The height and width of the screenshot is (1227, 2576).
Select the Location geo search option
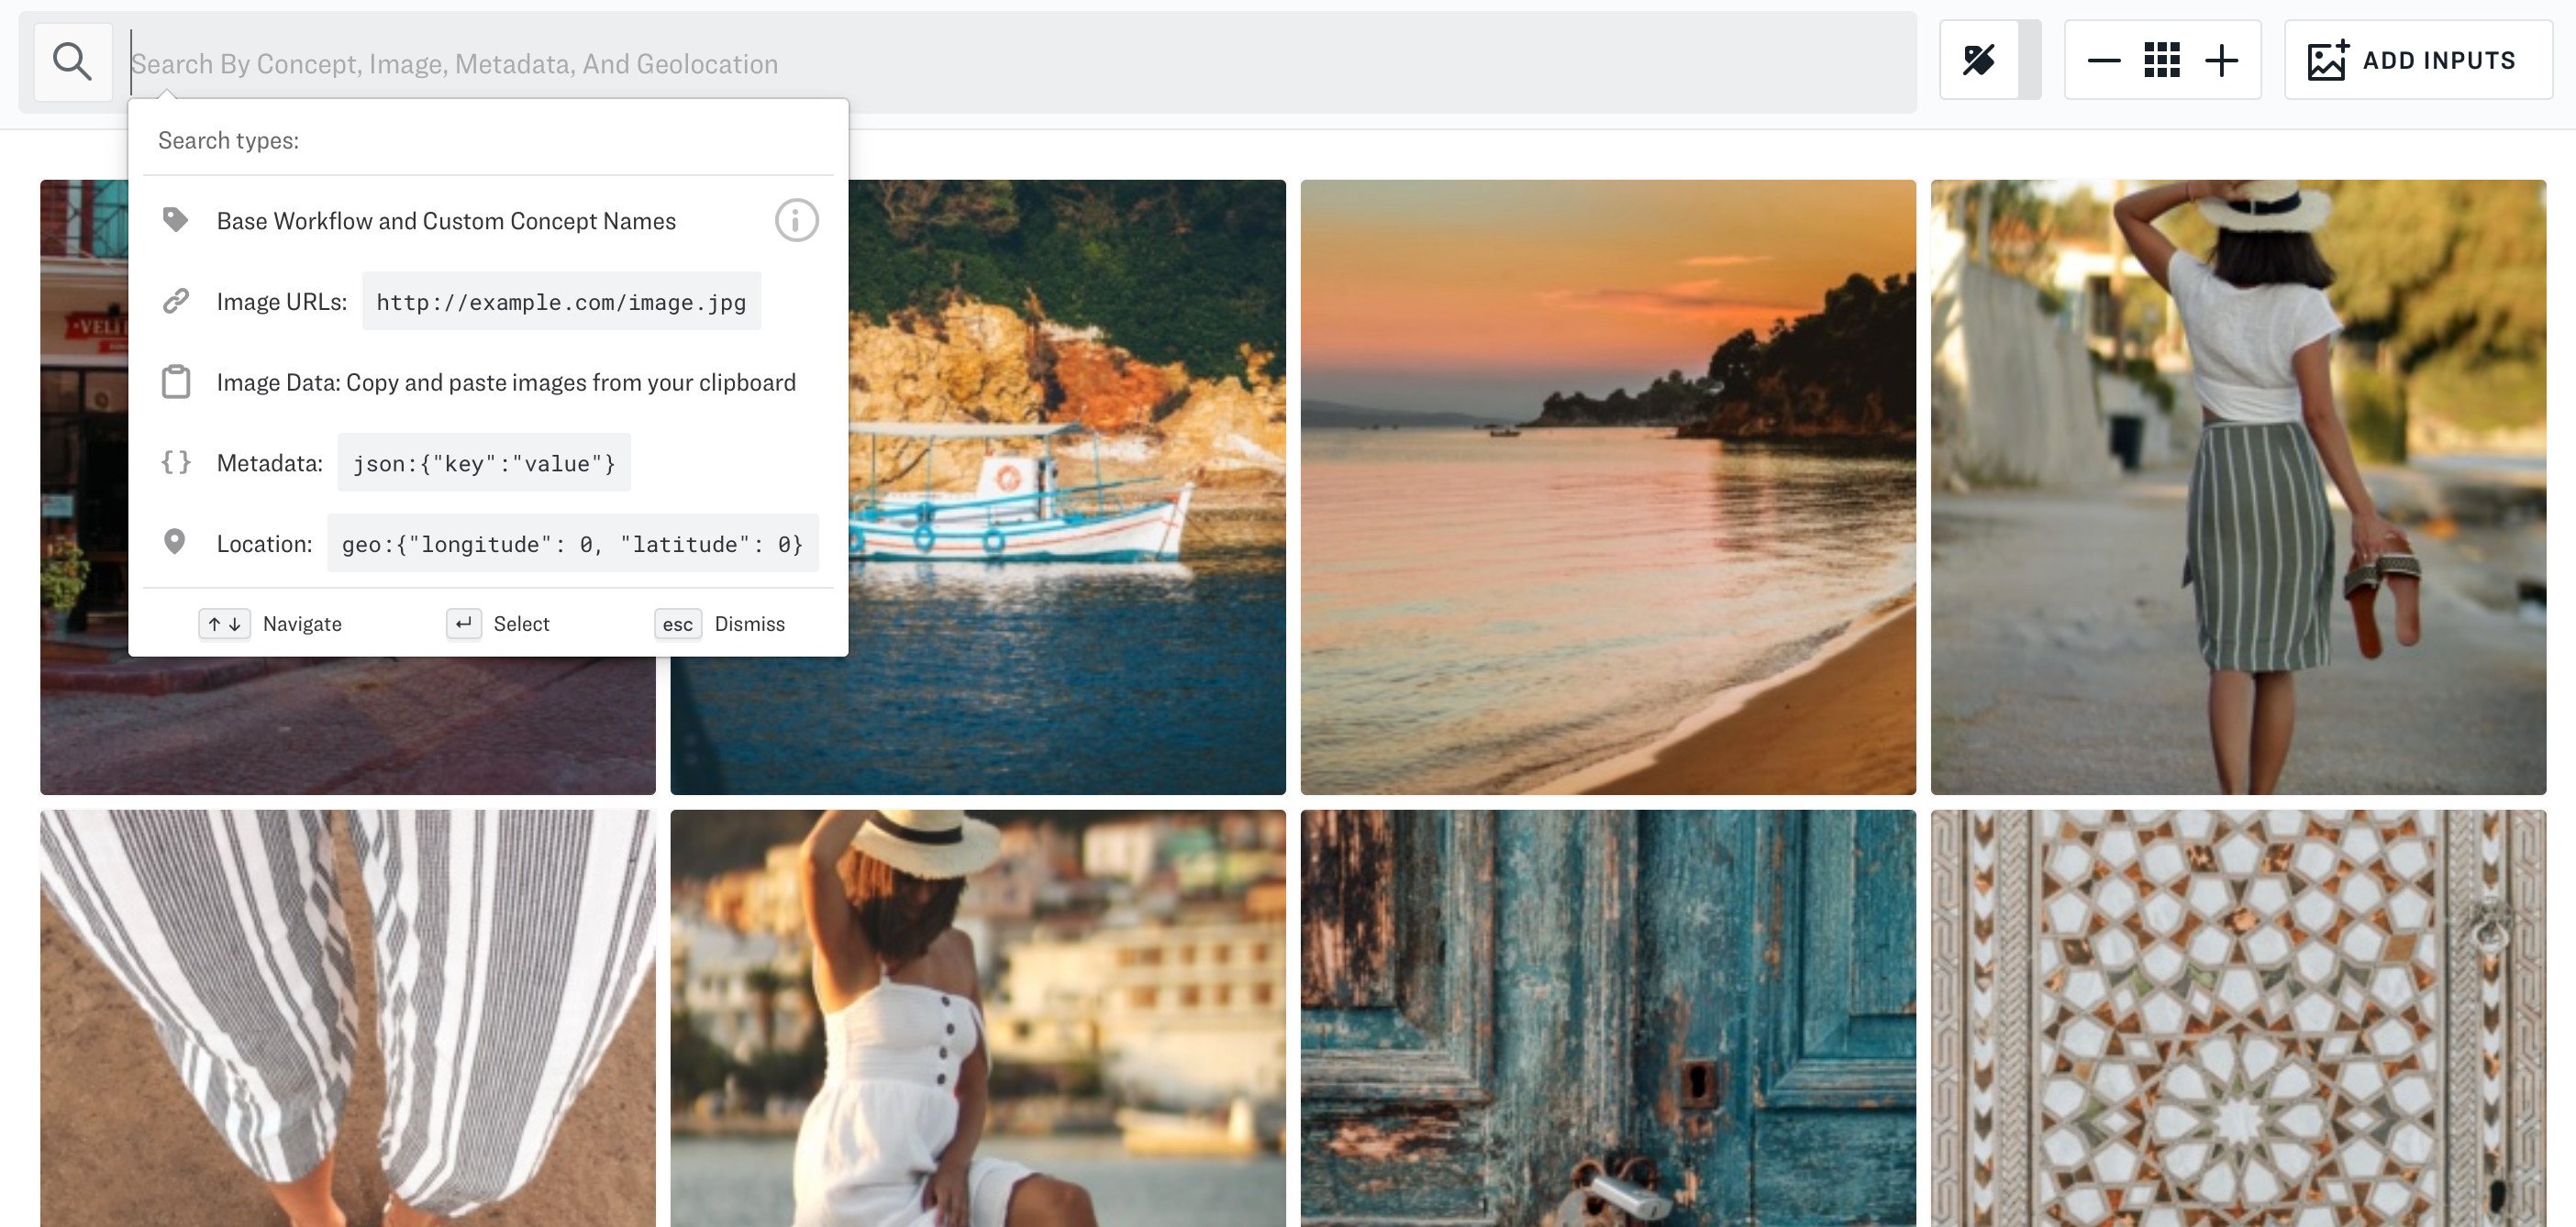(264, 544)
